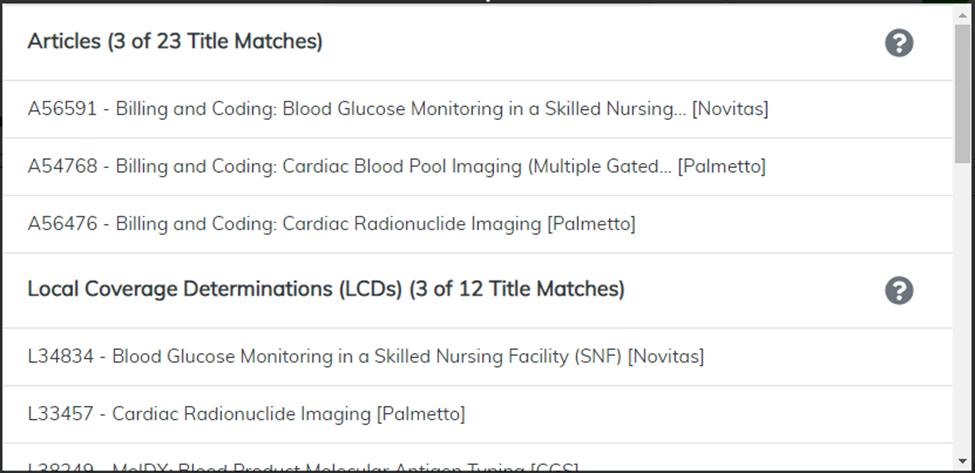The width and height of the screenshot is (975, 473).
Task: Open LCD L34834 Blood Glucose Monitoring
Action: pos(365,356)
